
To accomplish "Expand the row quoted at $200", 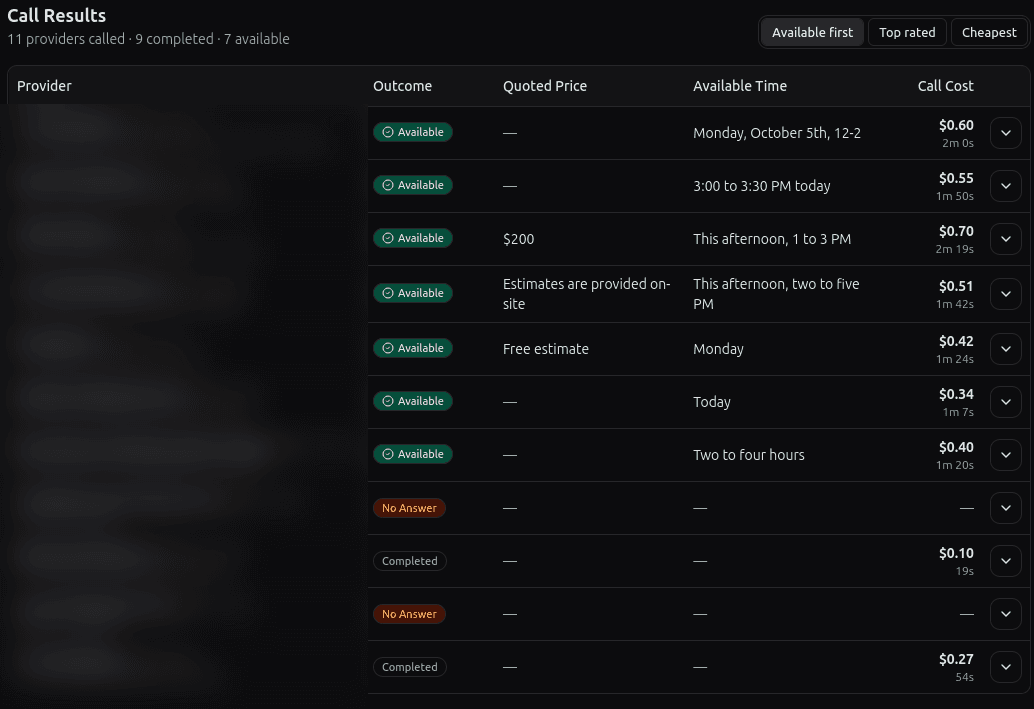I will (x=1006, y=239).
